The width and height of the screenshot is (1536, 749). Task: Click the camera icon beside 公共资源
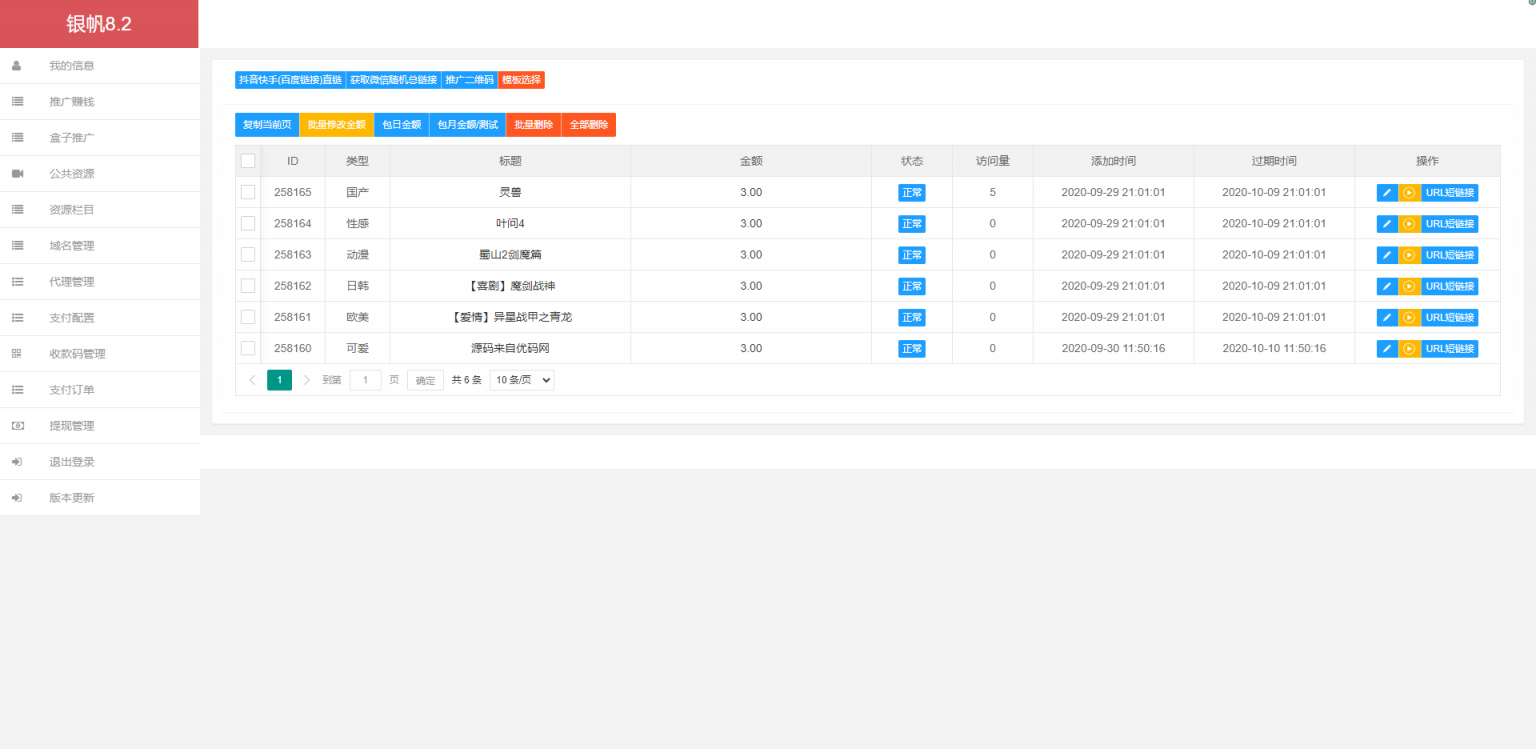(x=15, y=173)
